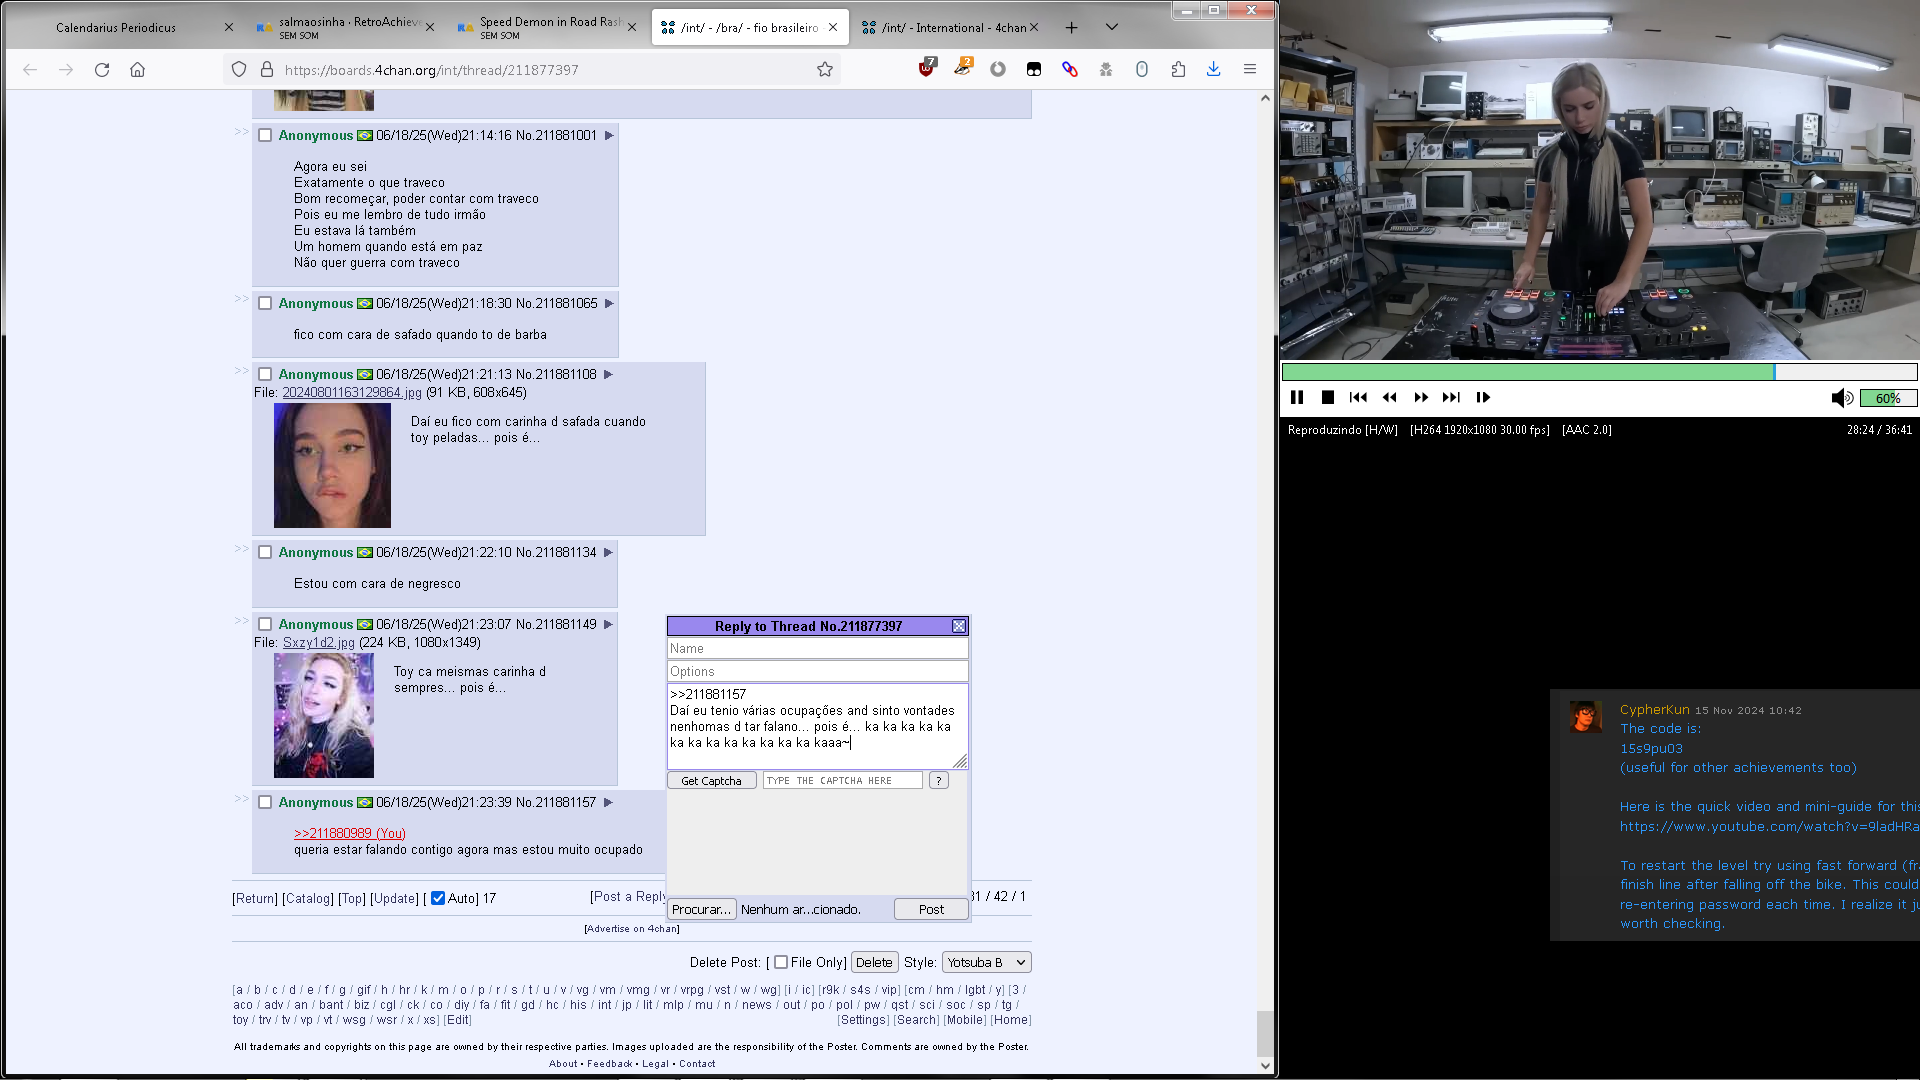
Task: Enable the File Only checkbox
Action: [x=781, y=962]
